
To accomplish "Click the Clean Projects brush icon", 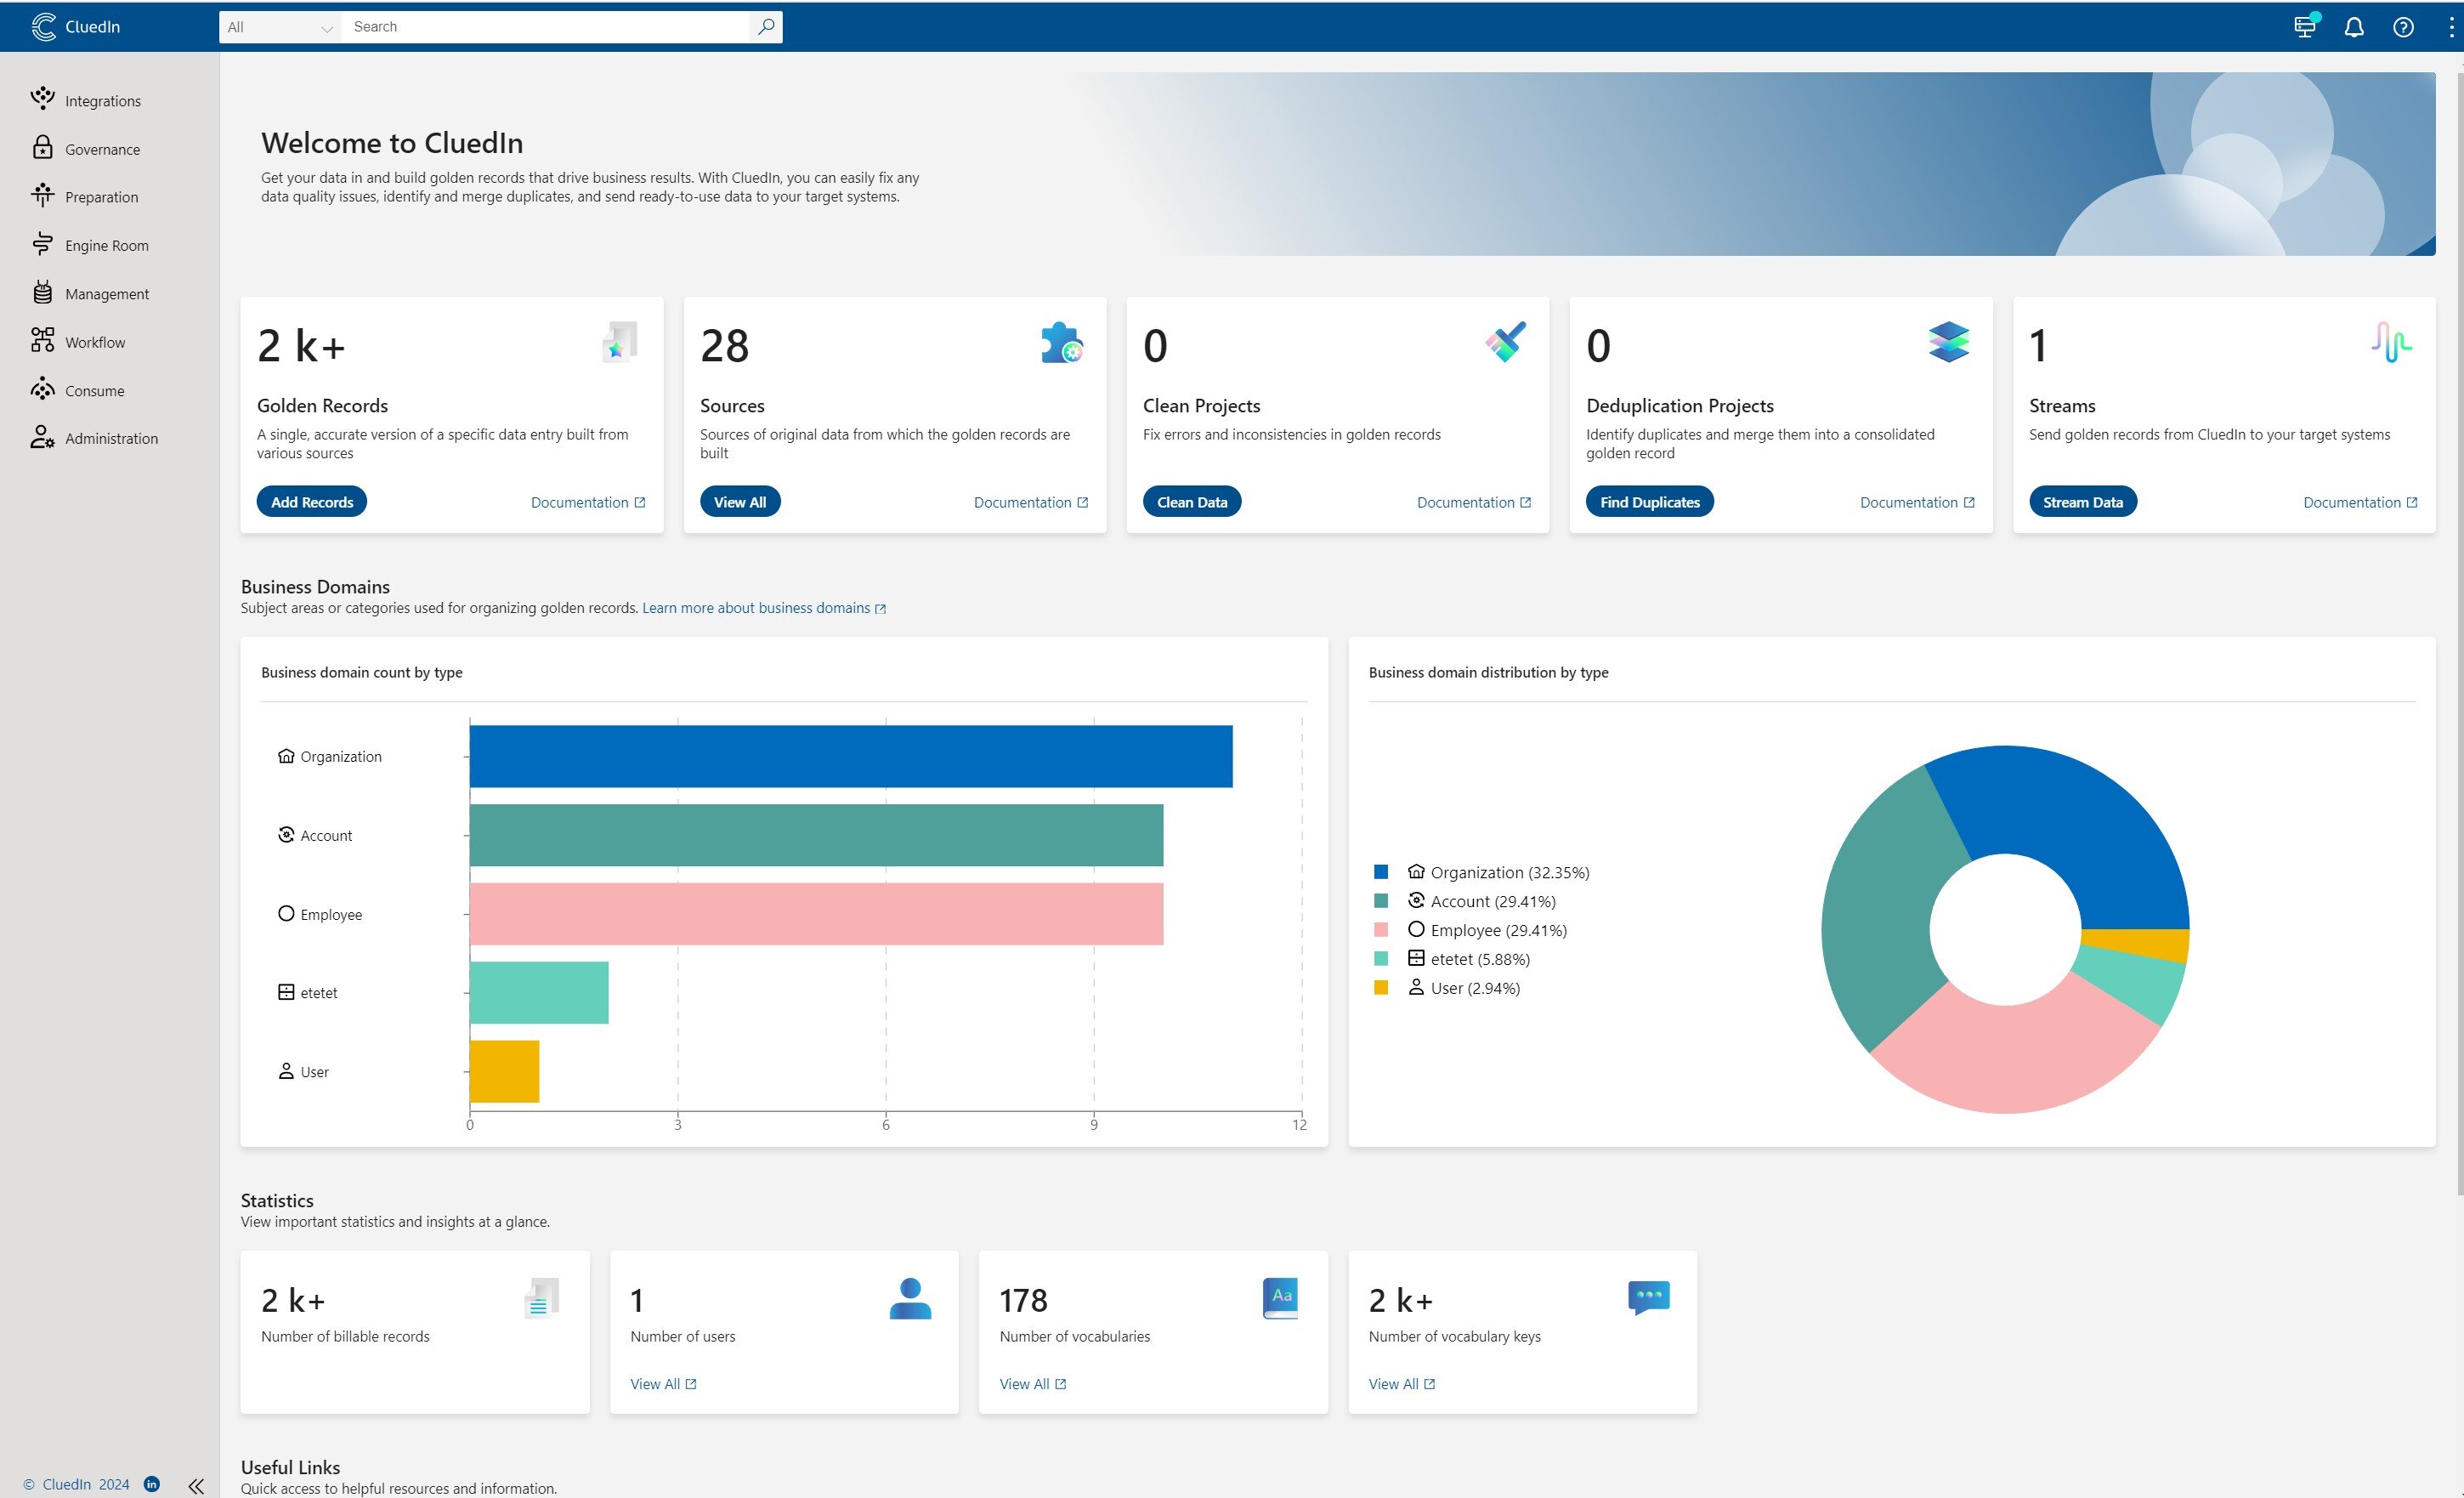I will (1506, 342).
